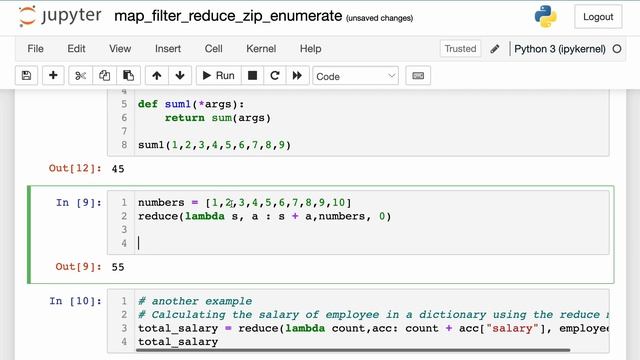Image resolution: width=640 pixels, height=360 pixels.
Task: Insert a cell below with plus icon
Action: [x=53, y=76]
